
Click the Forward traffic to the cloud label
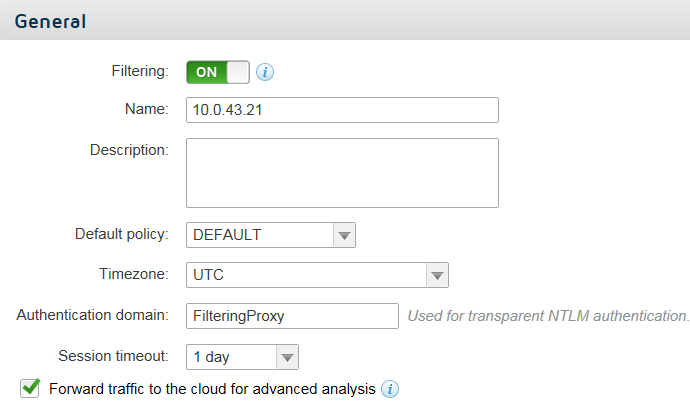[212, 389]
